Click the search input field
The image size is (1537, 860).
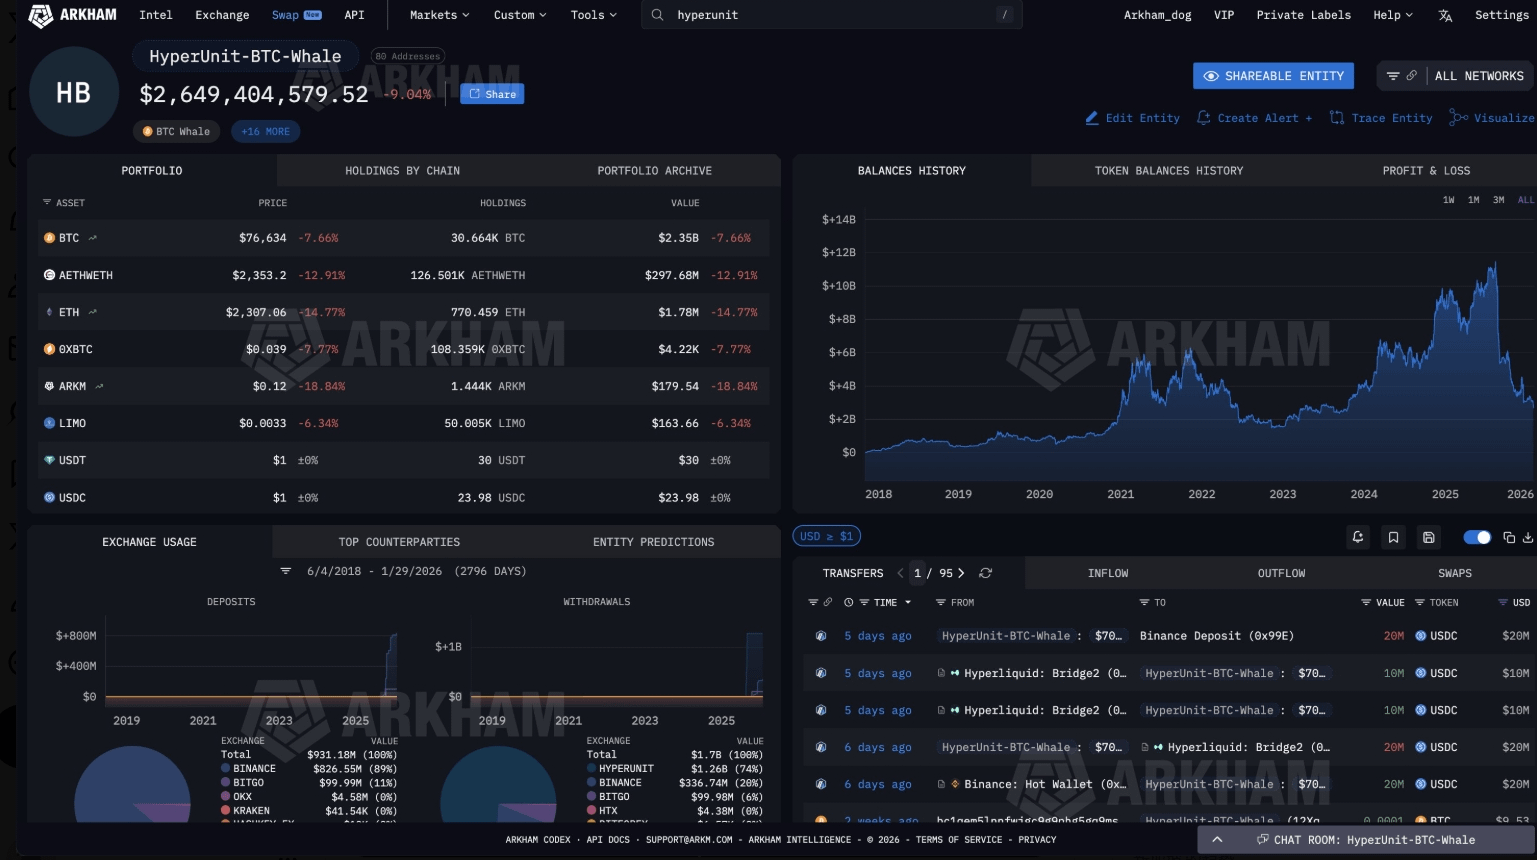pos(832,15)
